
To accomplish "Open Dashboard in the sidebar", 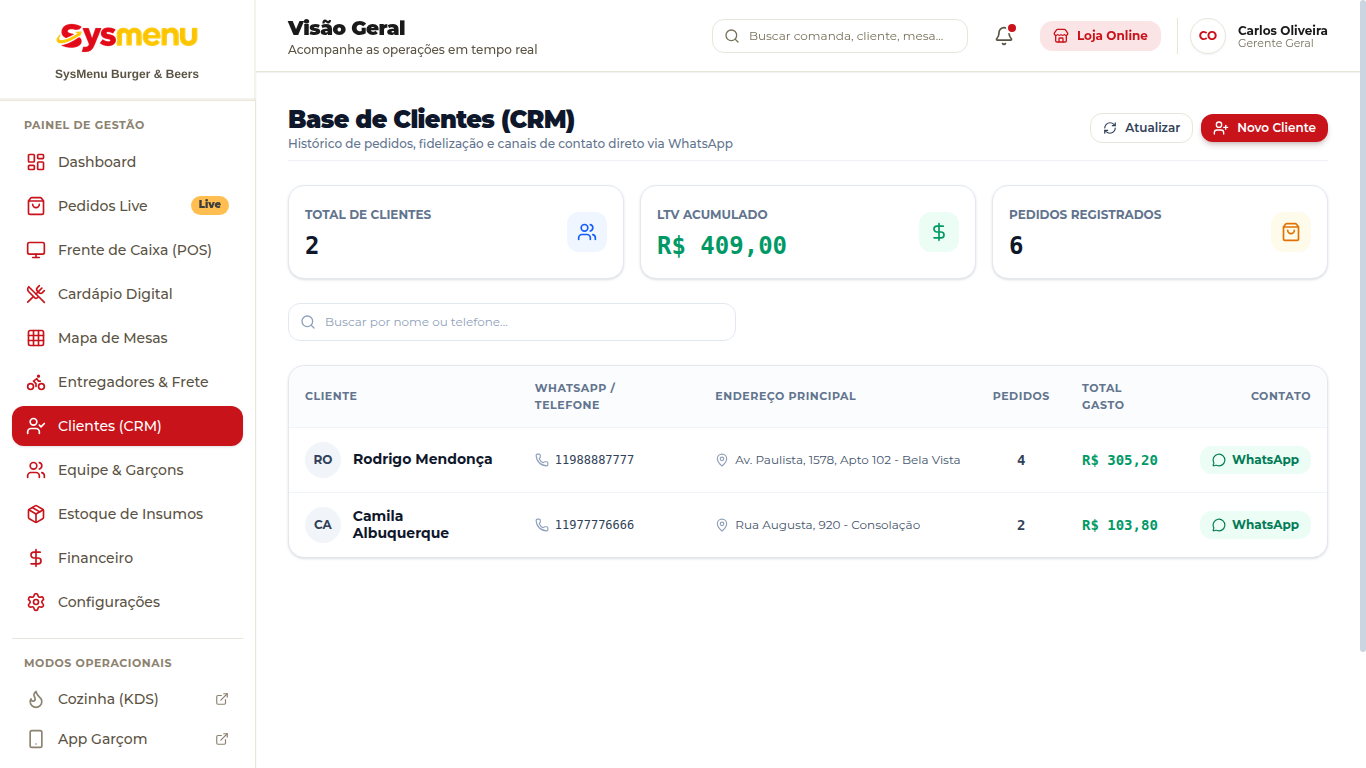I will pos(127,162).
